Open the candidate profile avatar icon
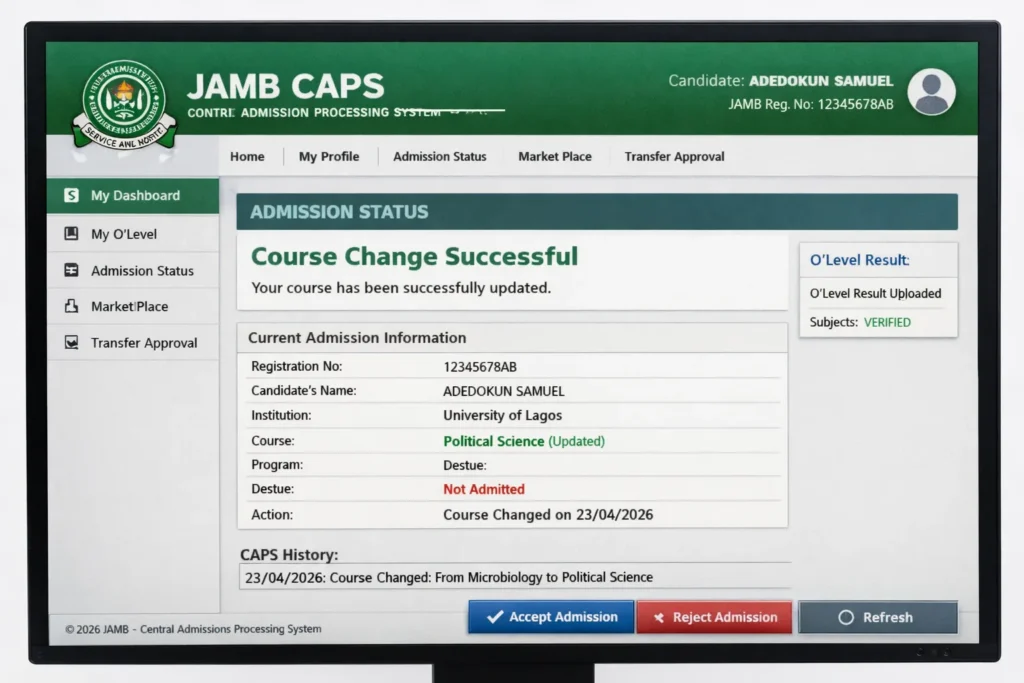Image resolution: width=1024 pixels, height=683 pixels. pos(931,91)
